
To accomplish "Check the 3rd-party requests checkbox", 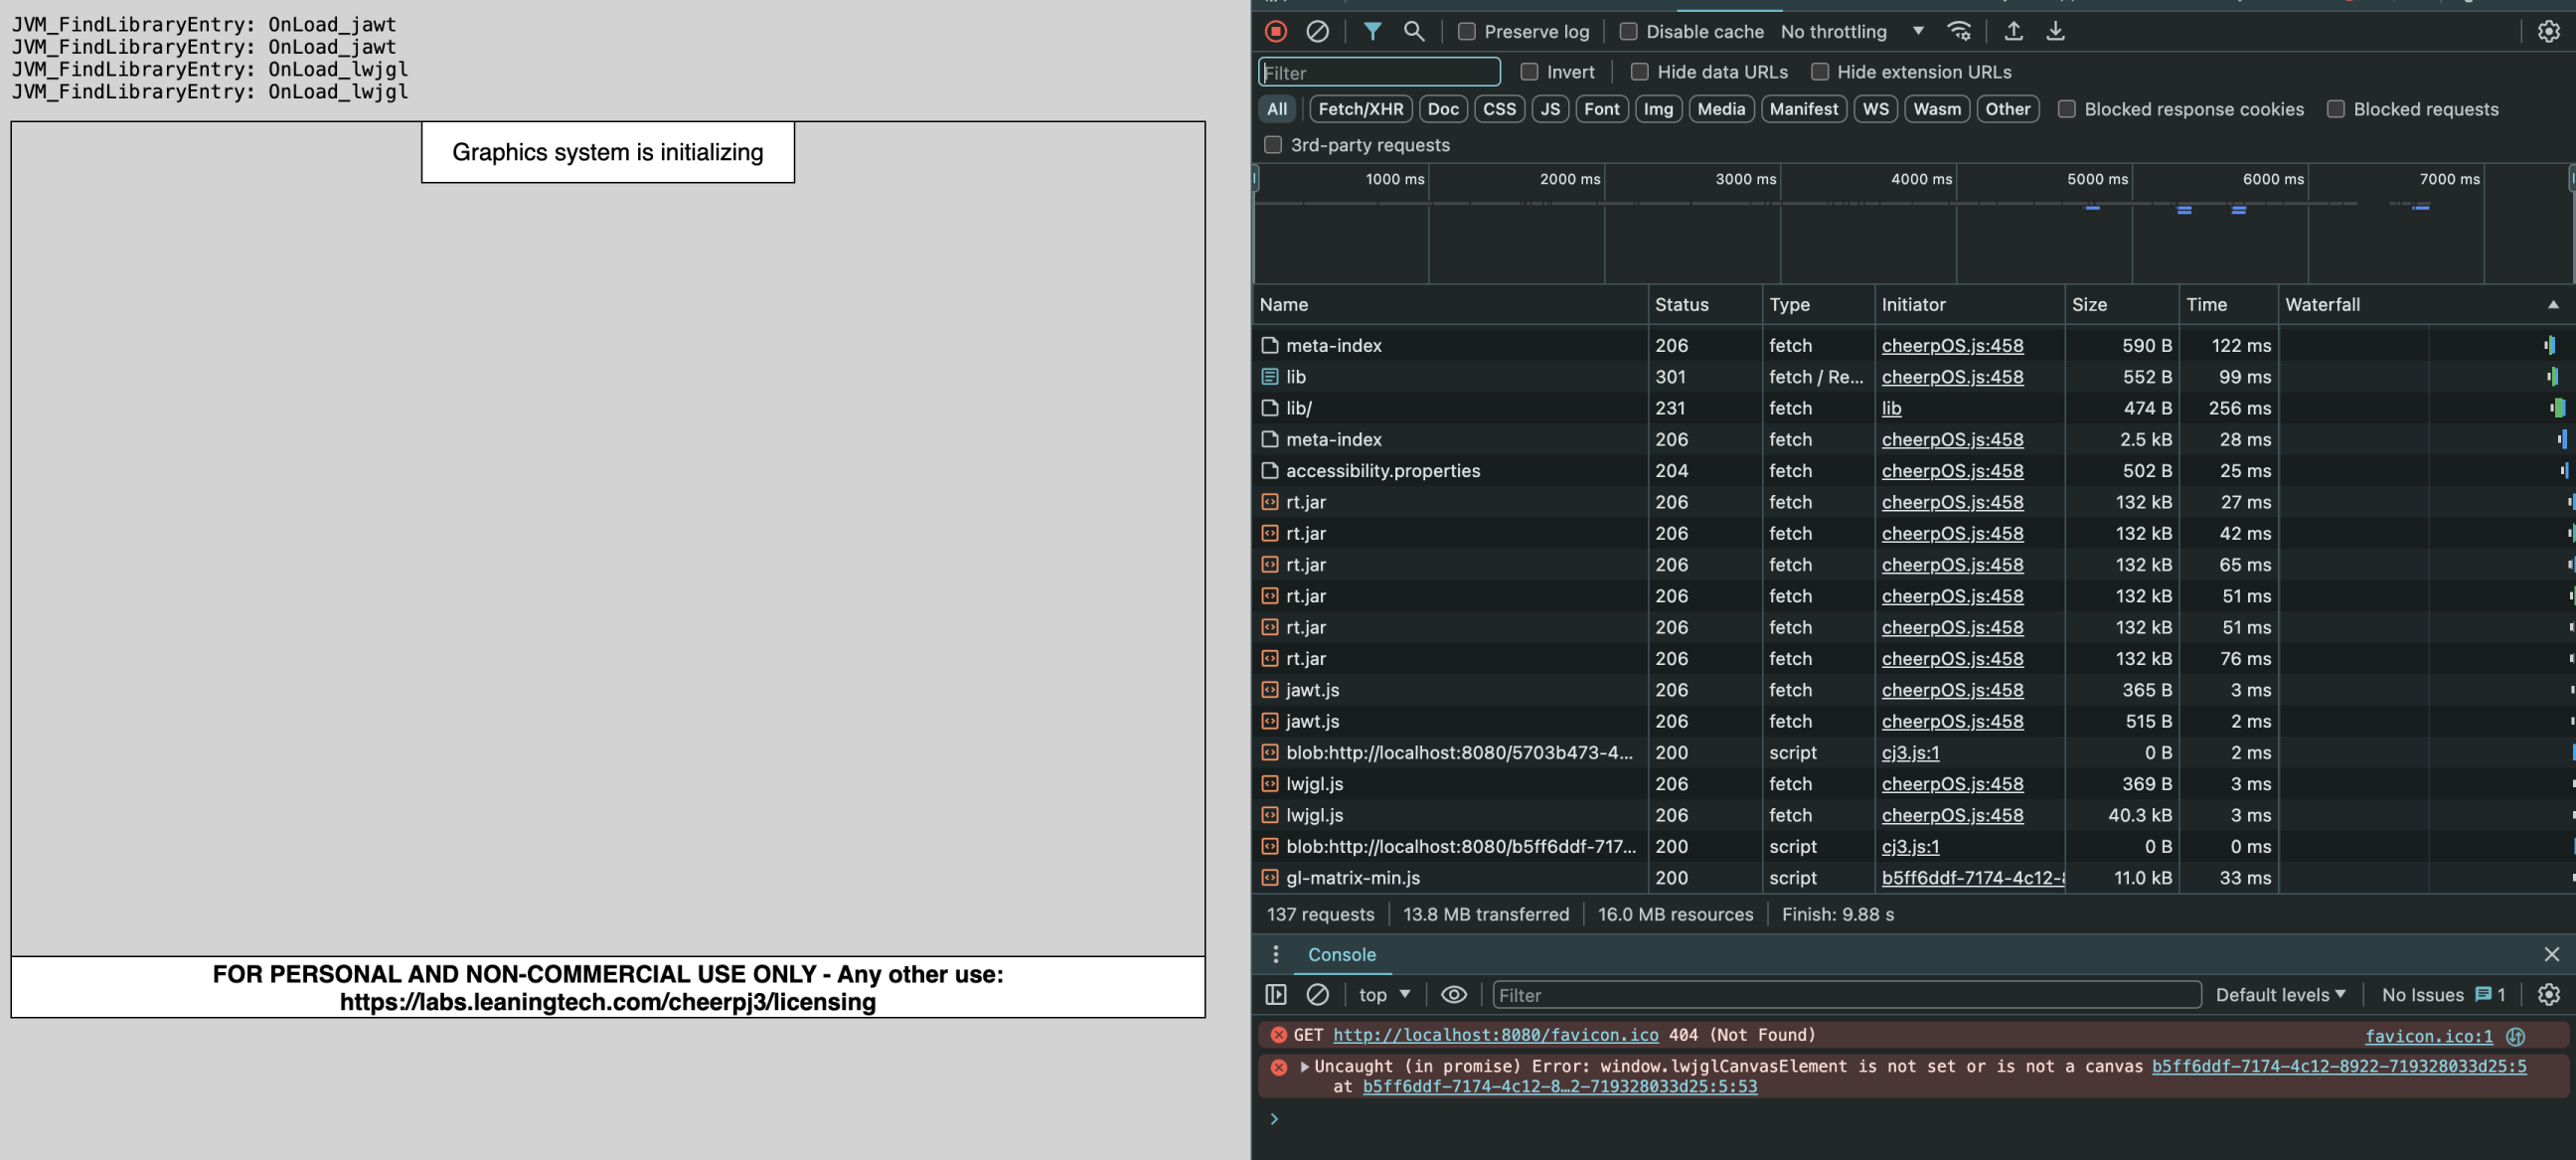I will pos(1273,145).
